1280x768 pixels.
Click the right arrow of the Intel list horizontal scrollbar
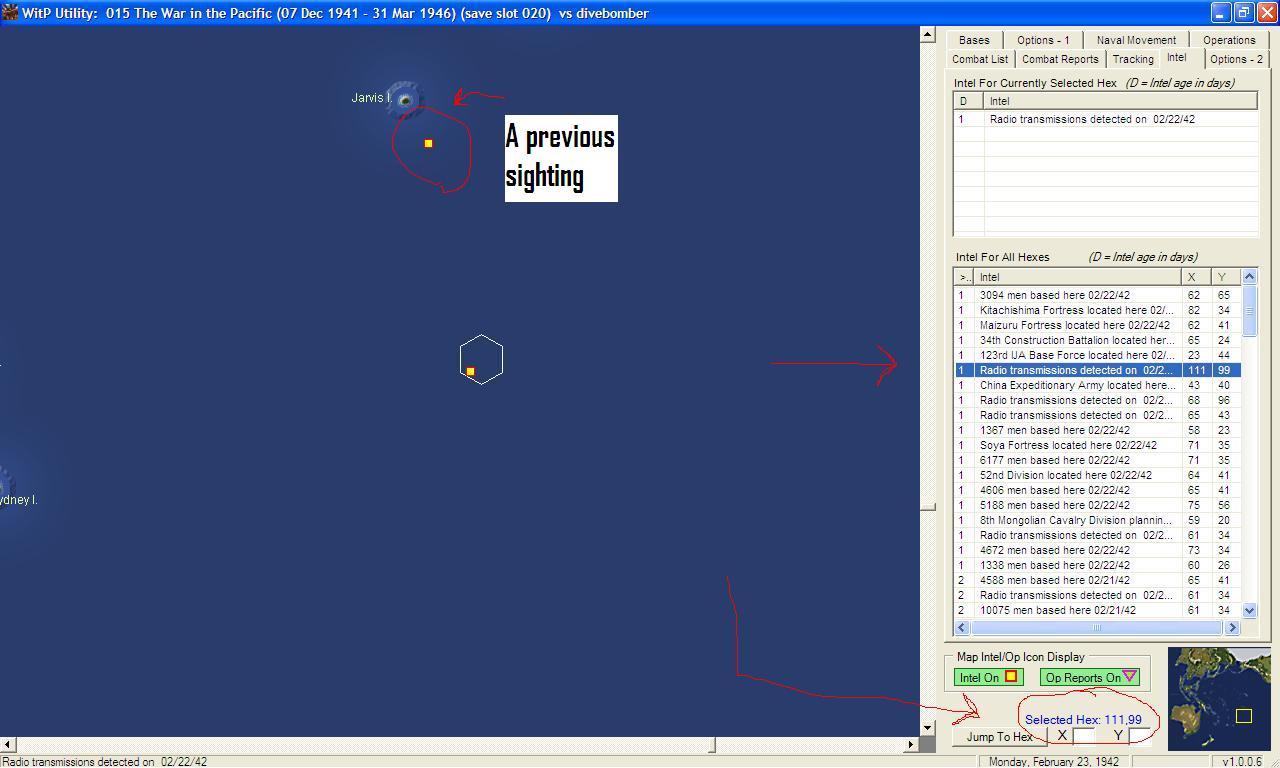click(1232, 627)
